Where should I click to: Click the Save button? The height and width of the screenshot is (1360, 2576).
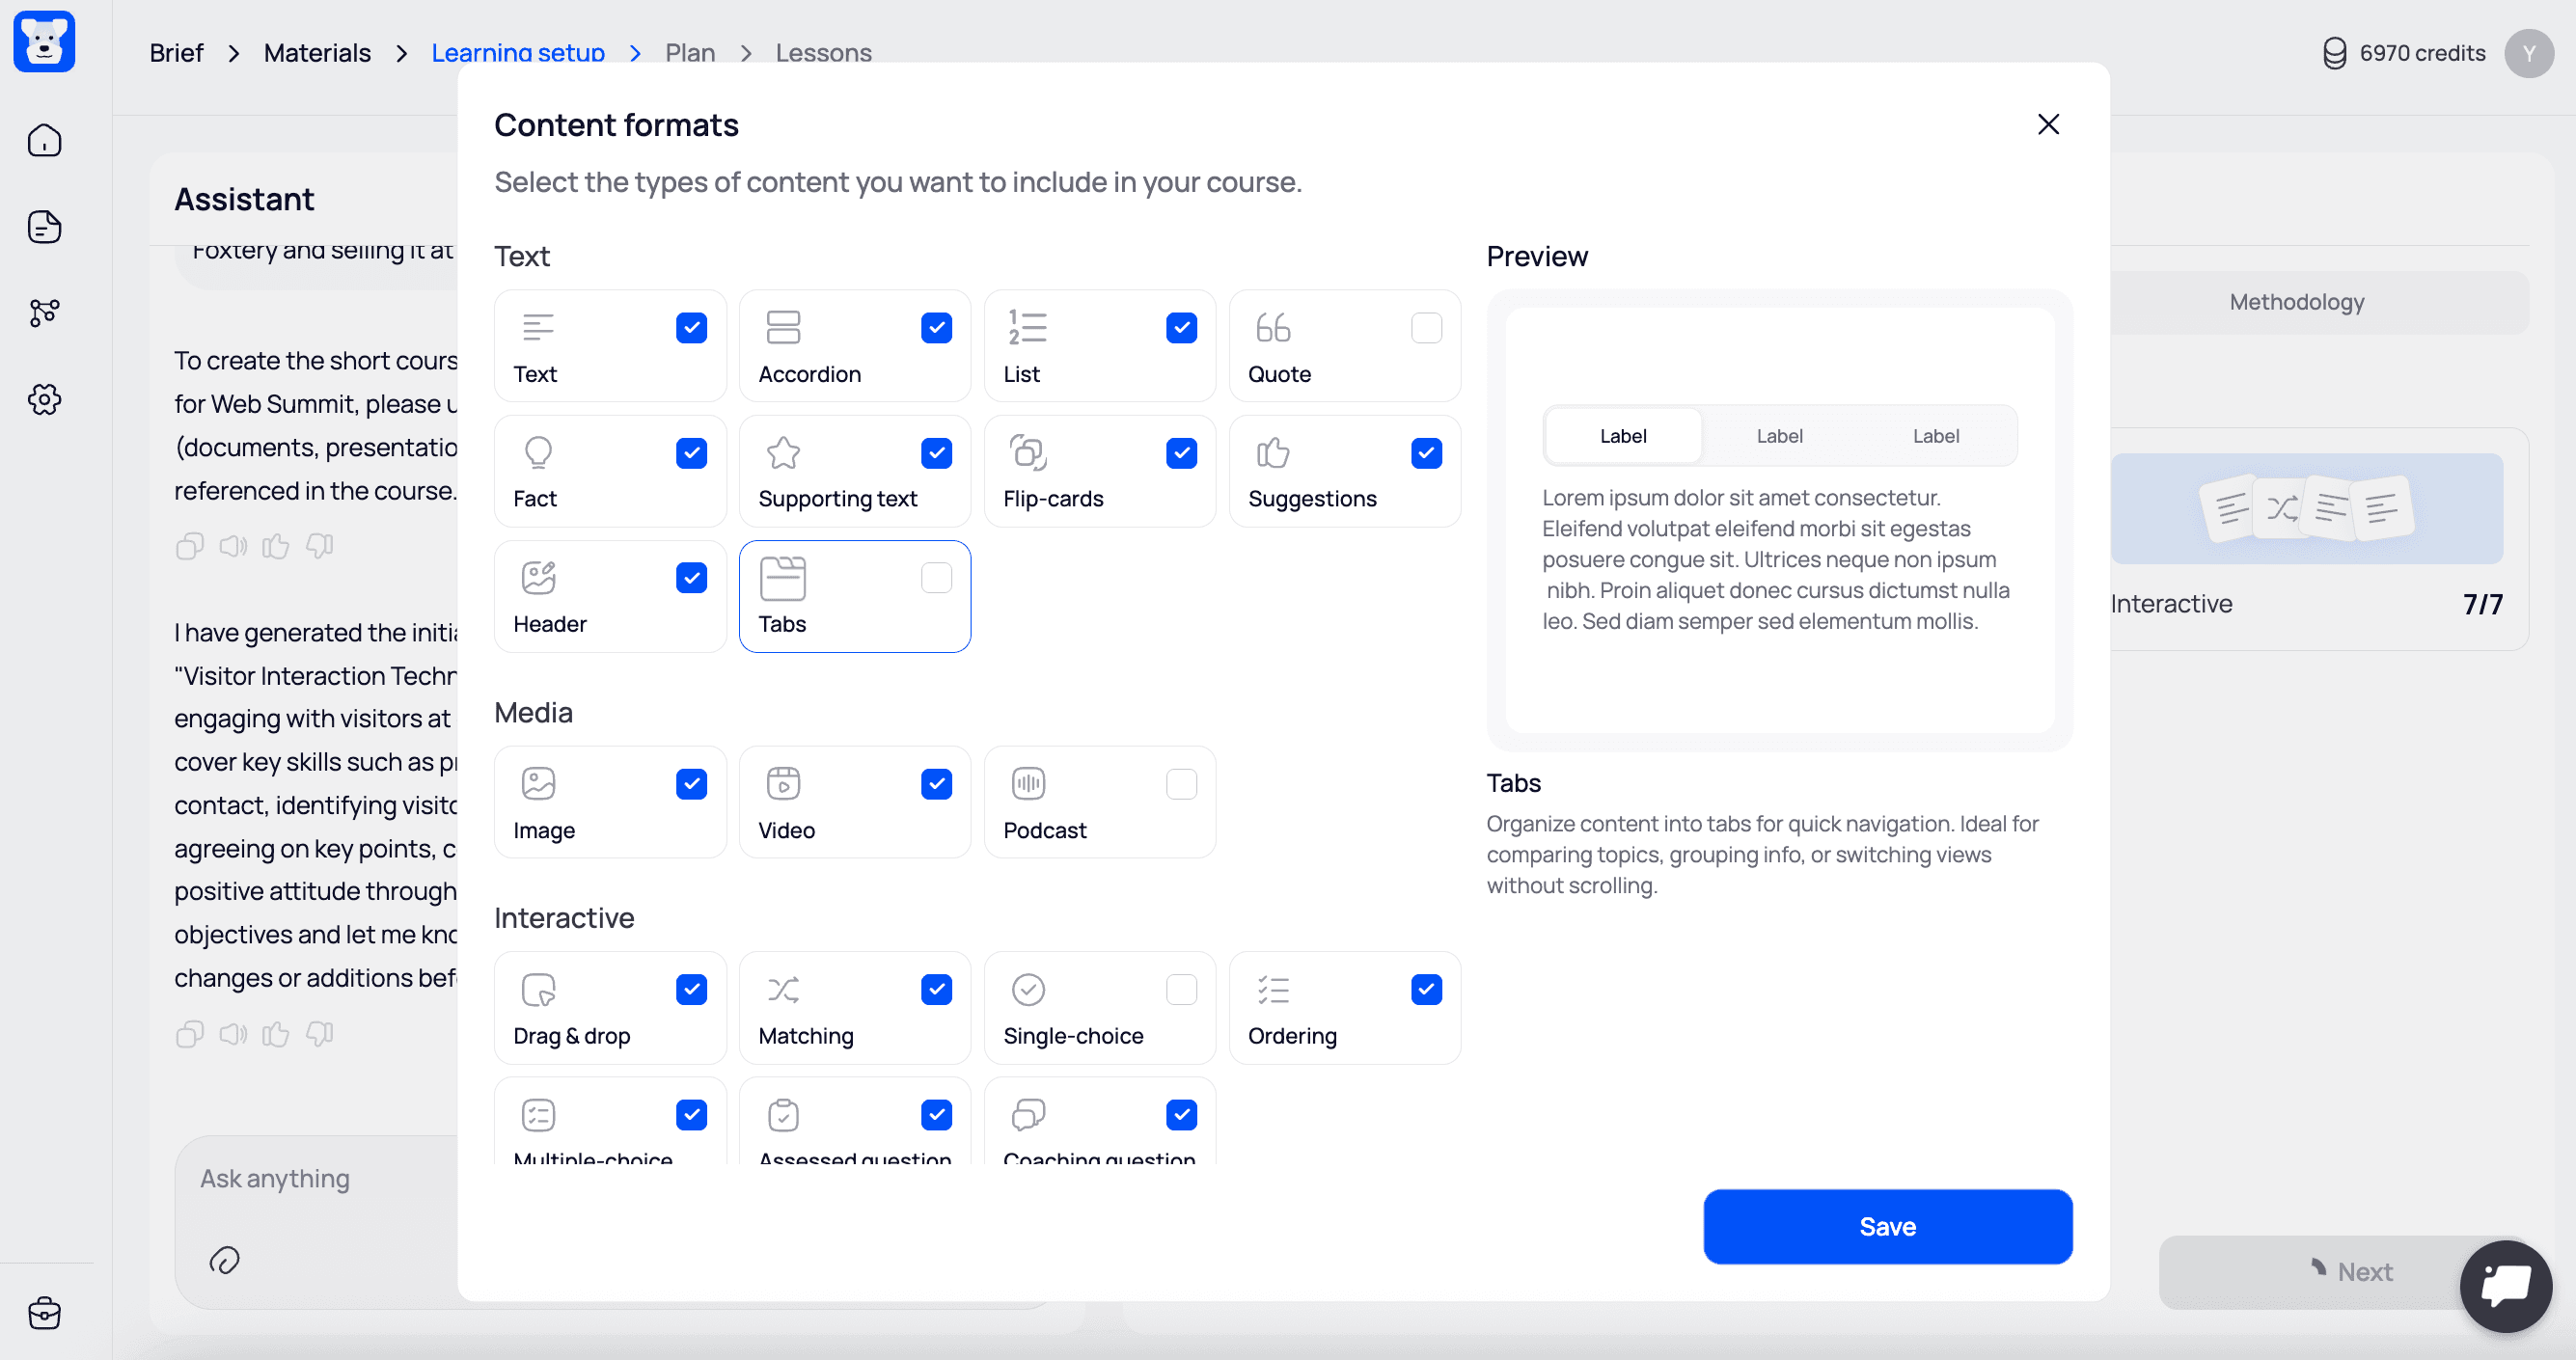pos(1886,1226)
